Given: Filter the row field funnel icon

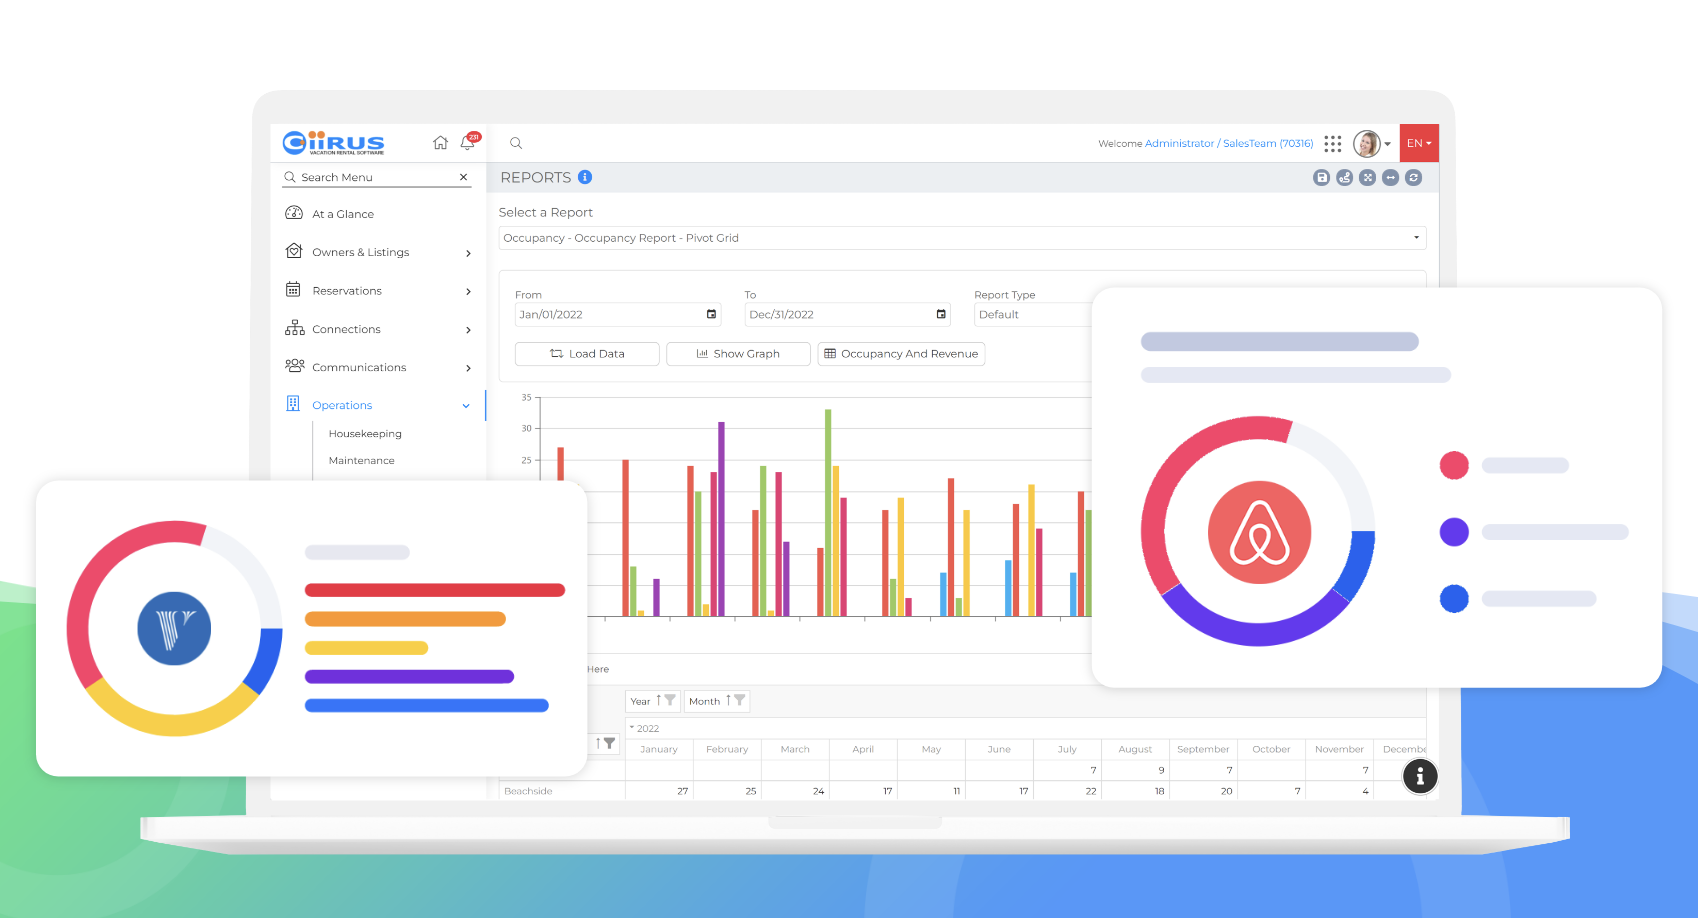Looking at the screenshot, I should (x=609, y=743).
